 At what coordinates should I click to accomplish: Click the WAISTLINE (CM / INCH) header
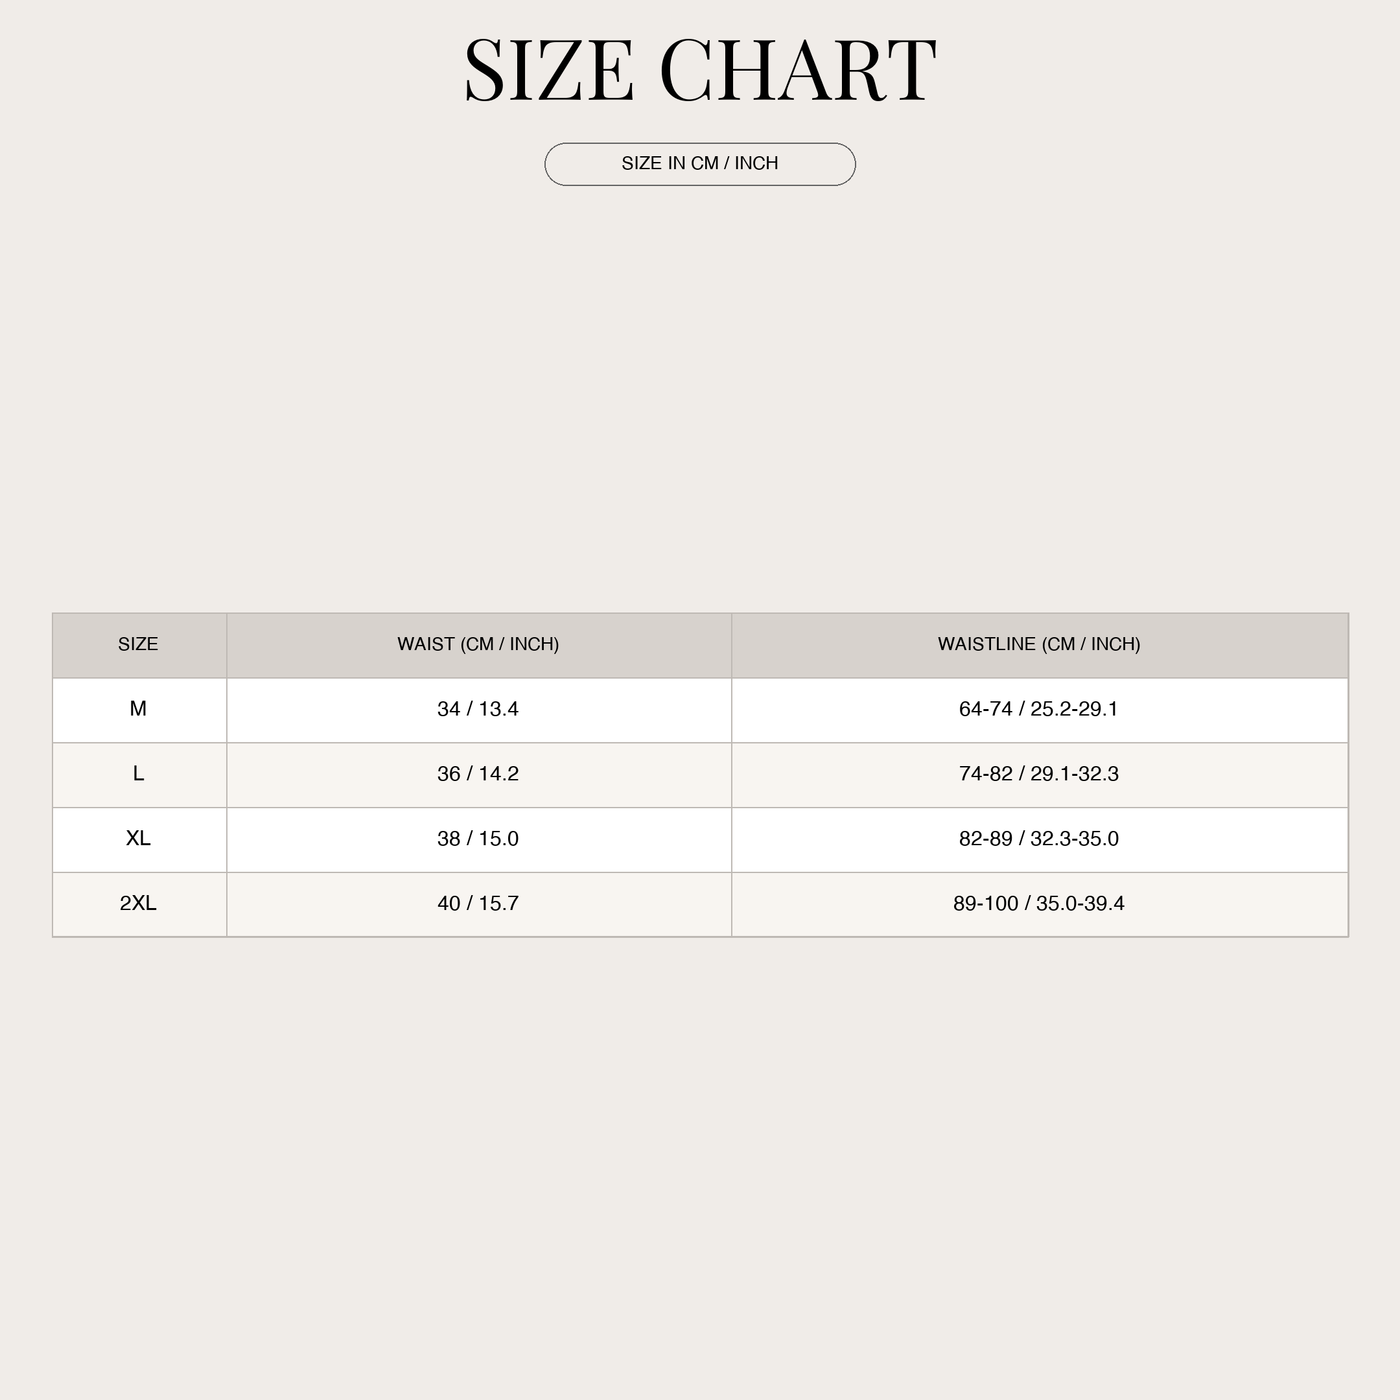coord(1040,645)
